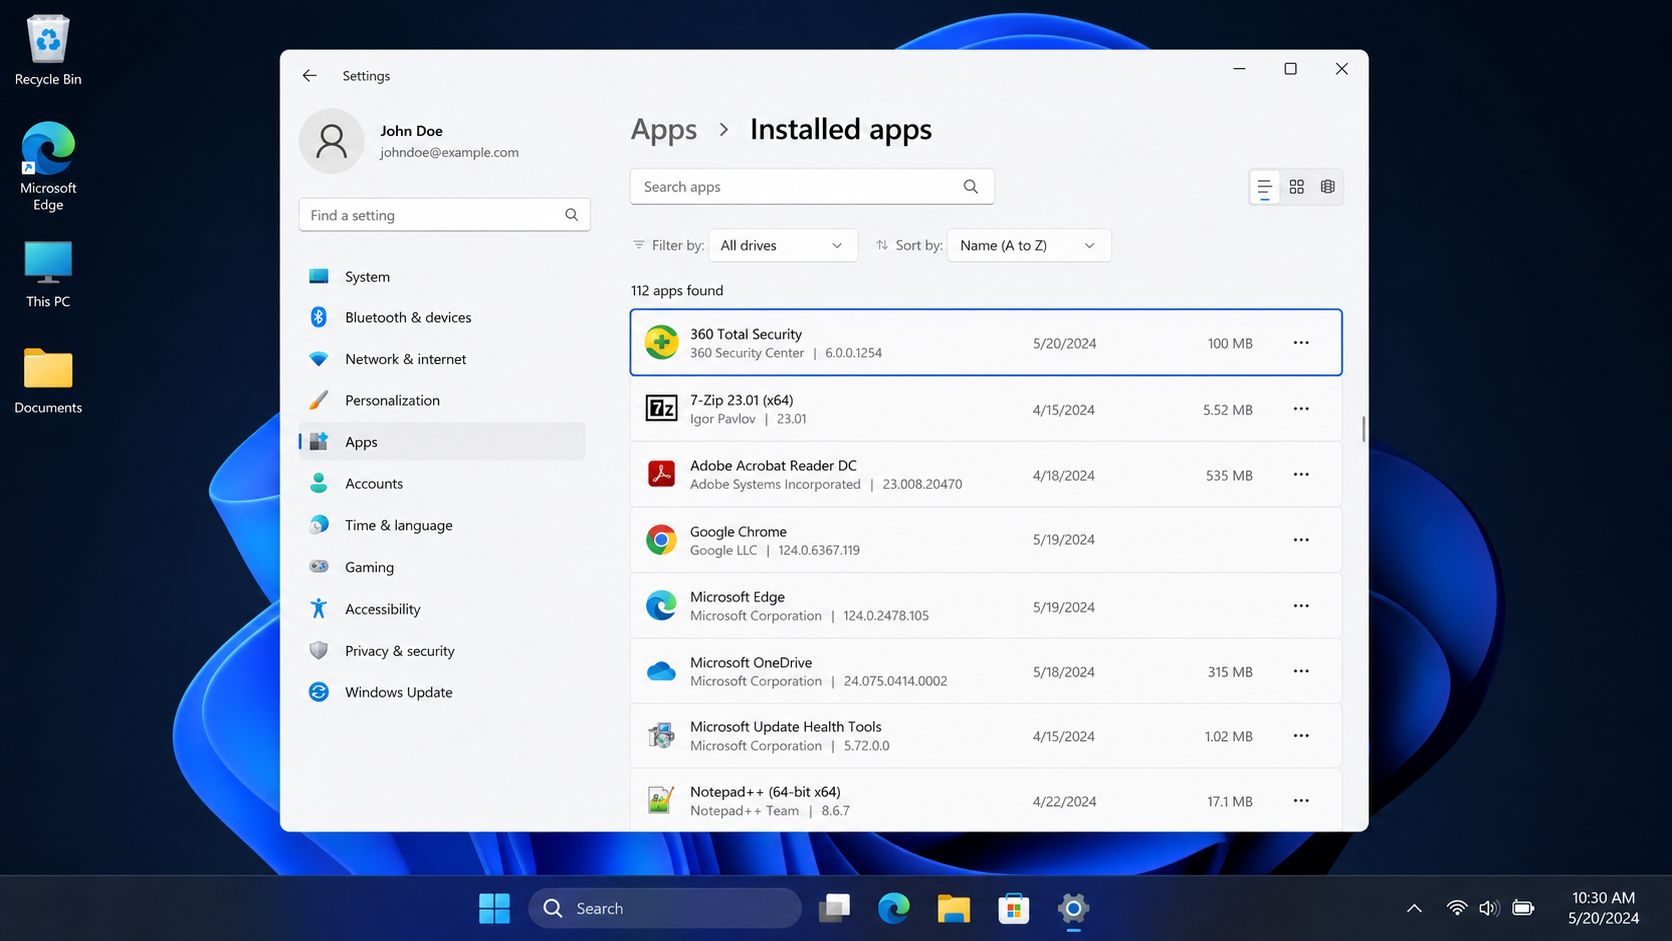
Task: Open volume control in system tray
Action: [1489, 908]
